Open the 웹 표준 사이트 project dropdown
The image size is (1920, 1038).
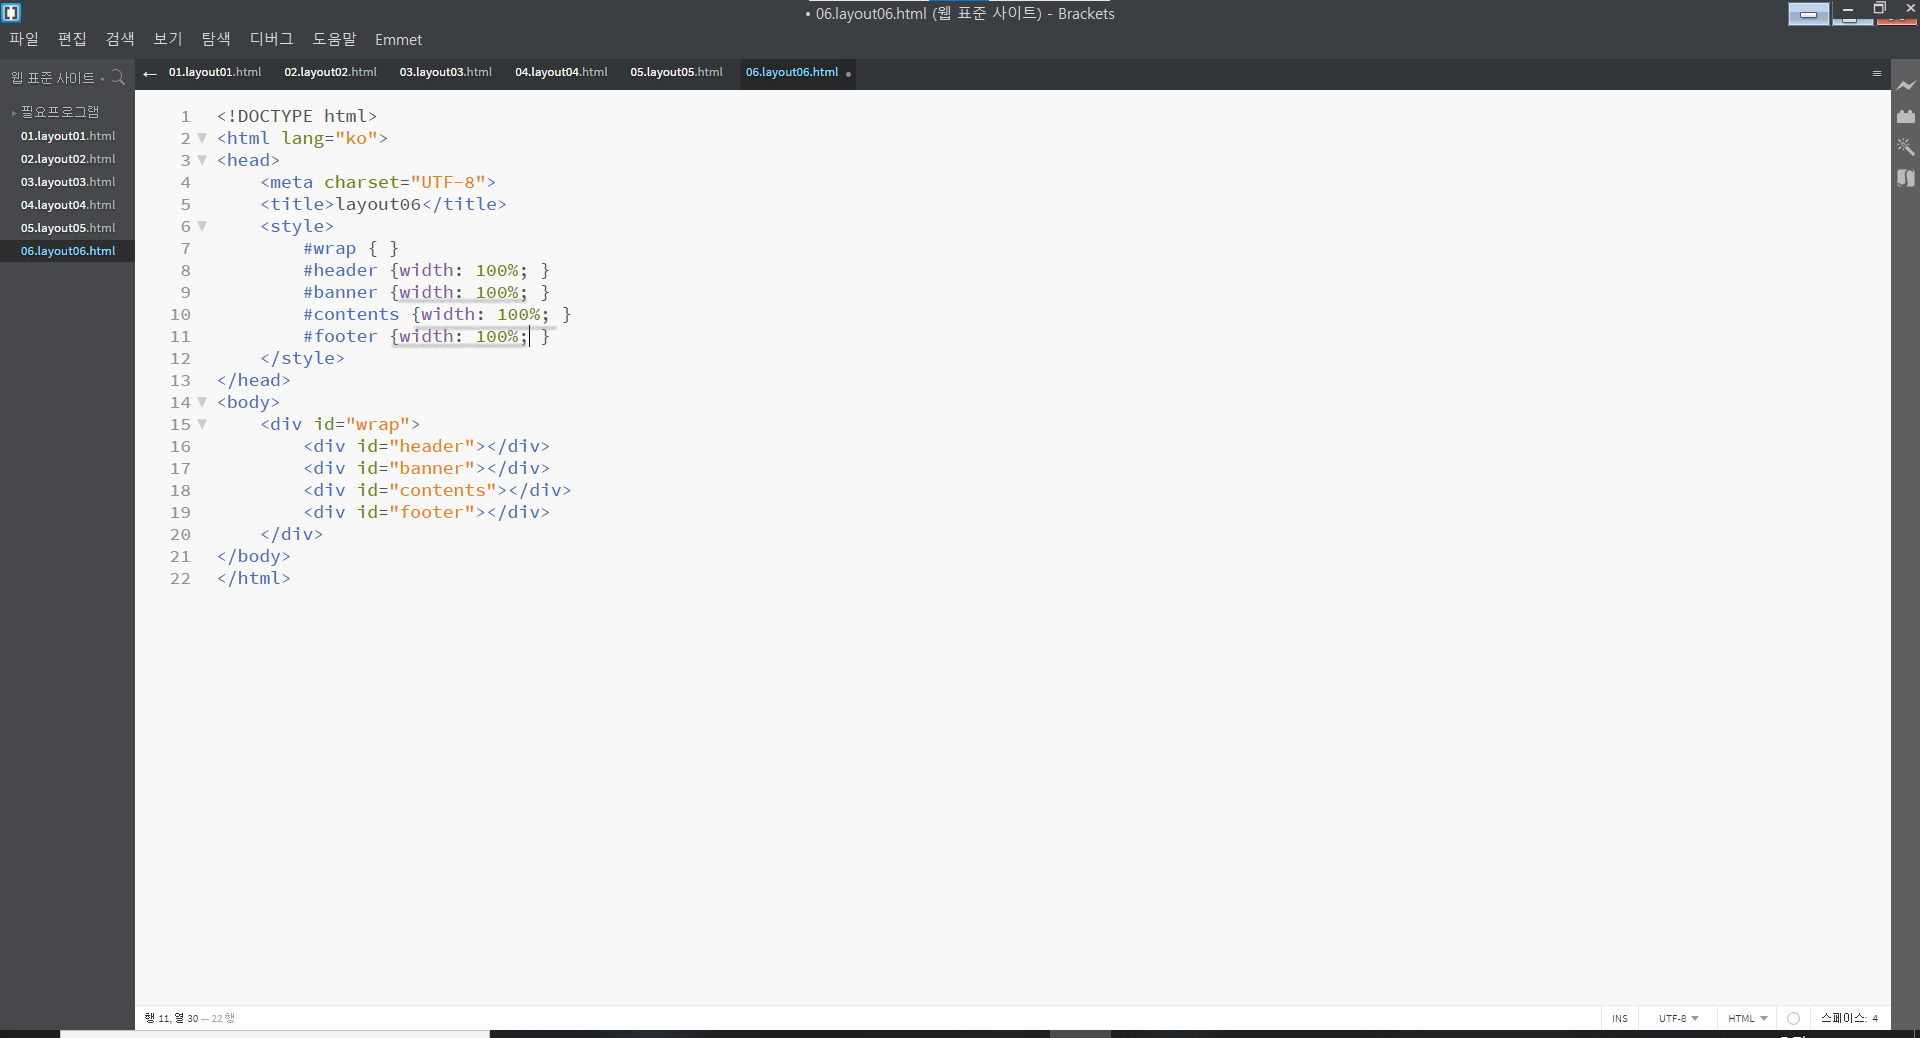[58, 78]
